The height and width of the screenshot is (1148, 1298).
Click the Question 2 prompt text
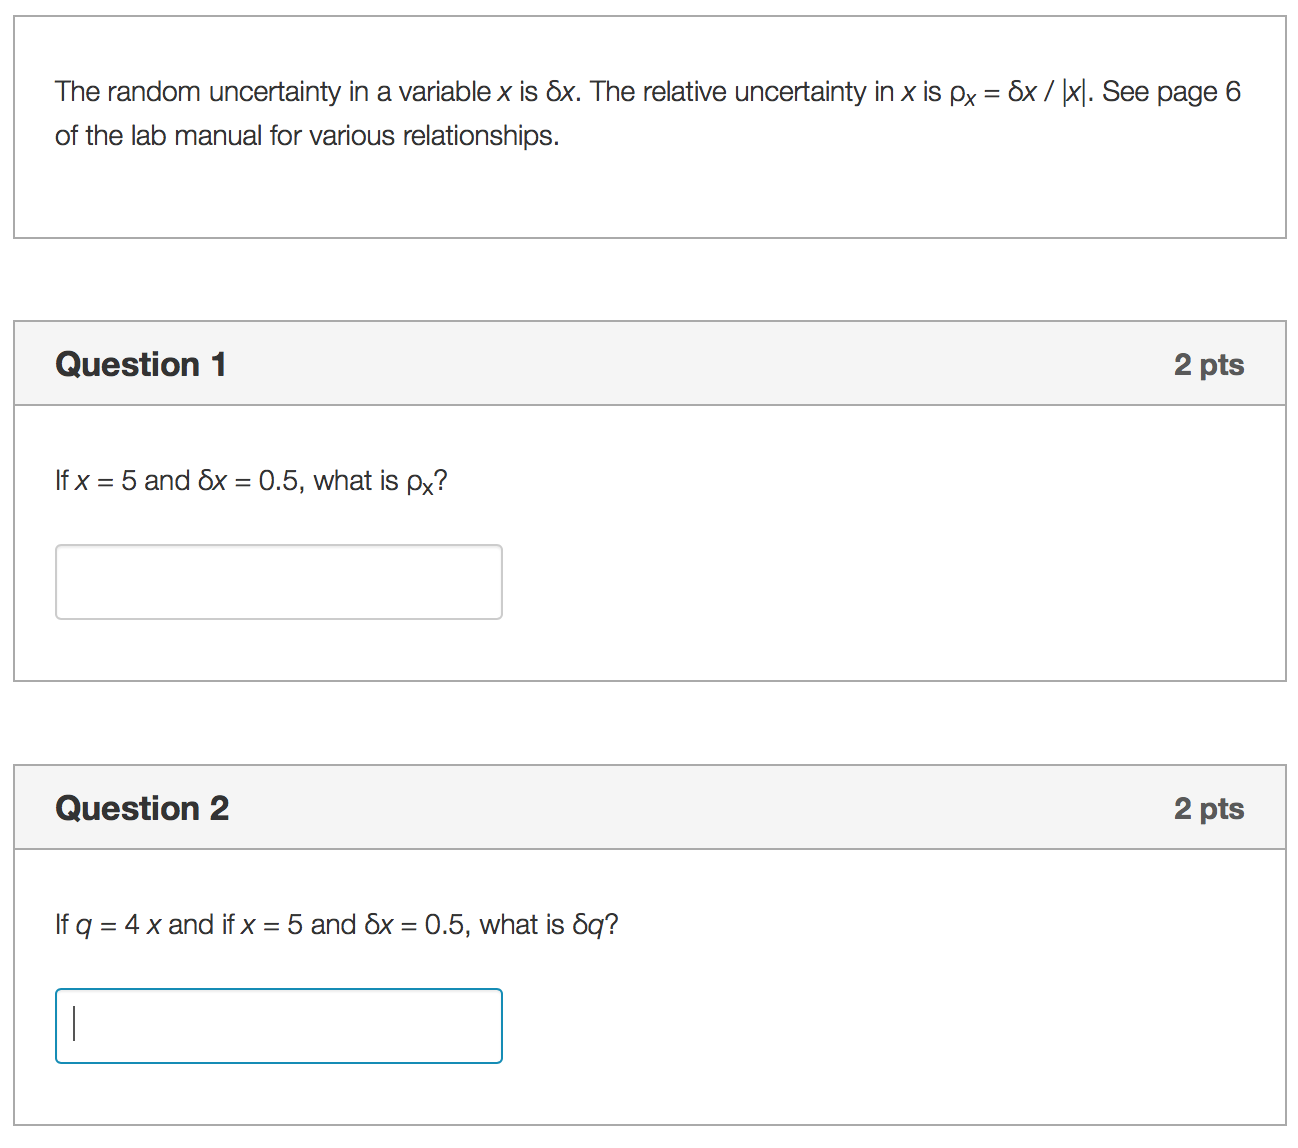click(335, 924)
